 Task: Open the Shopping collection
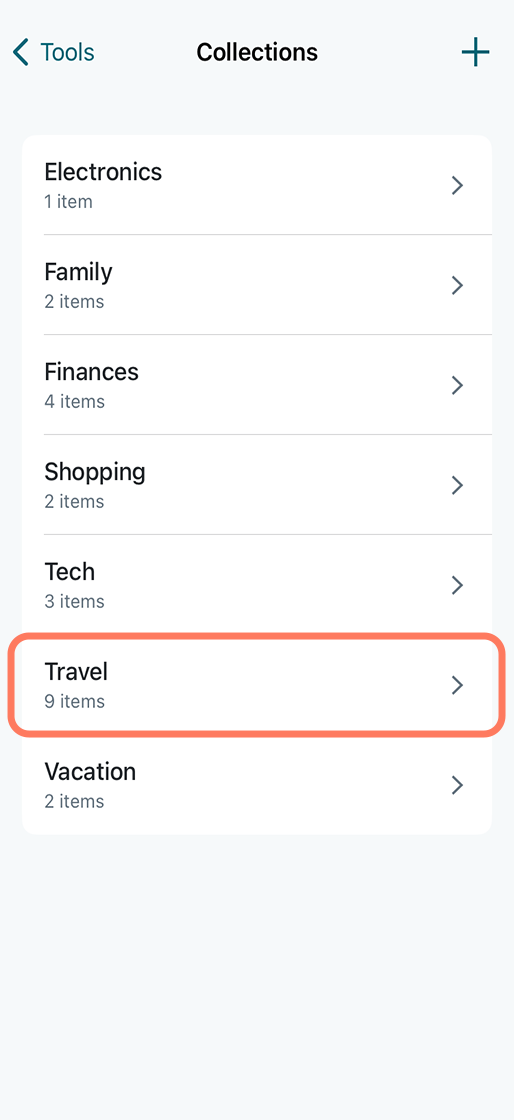tap(257, 485)
